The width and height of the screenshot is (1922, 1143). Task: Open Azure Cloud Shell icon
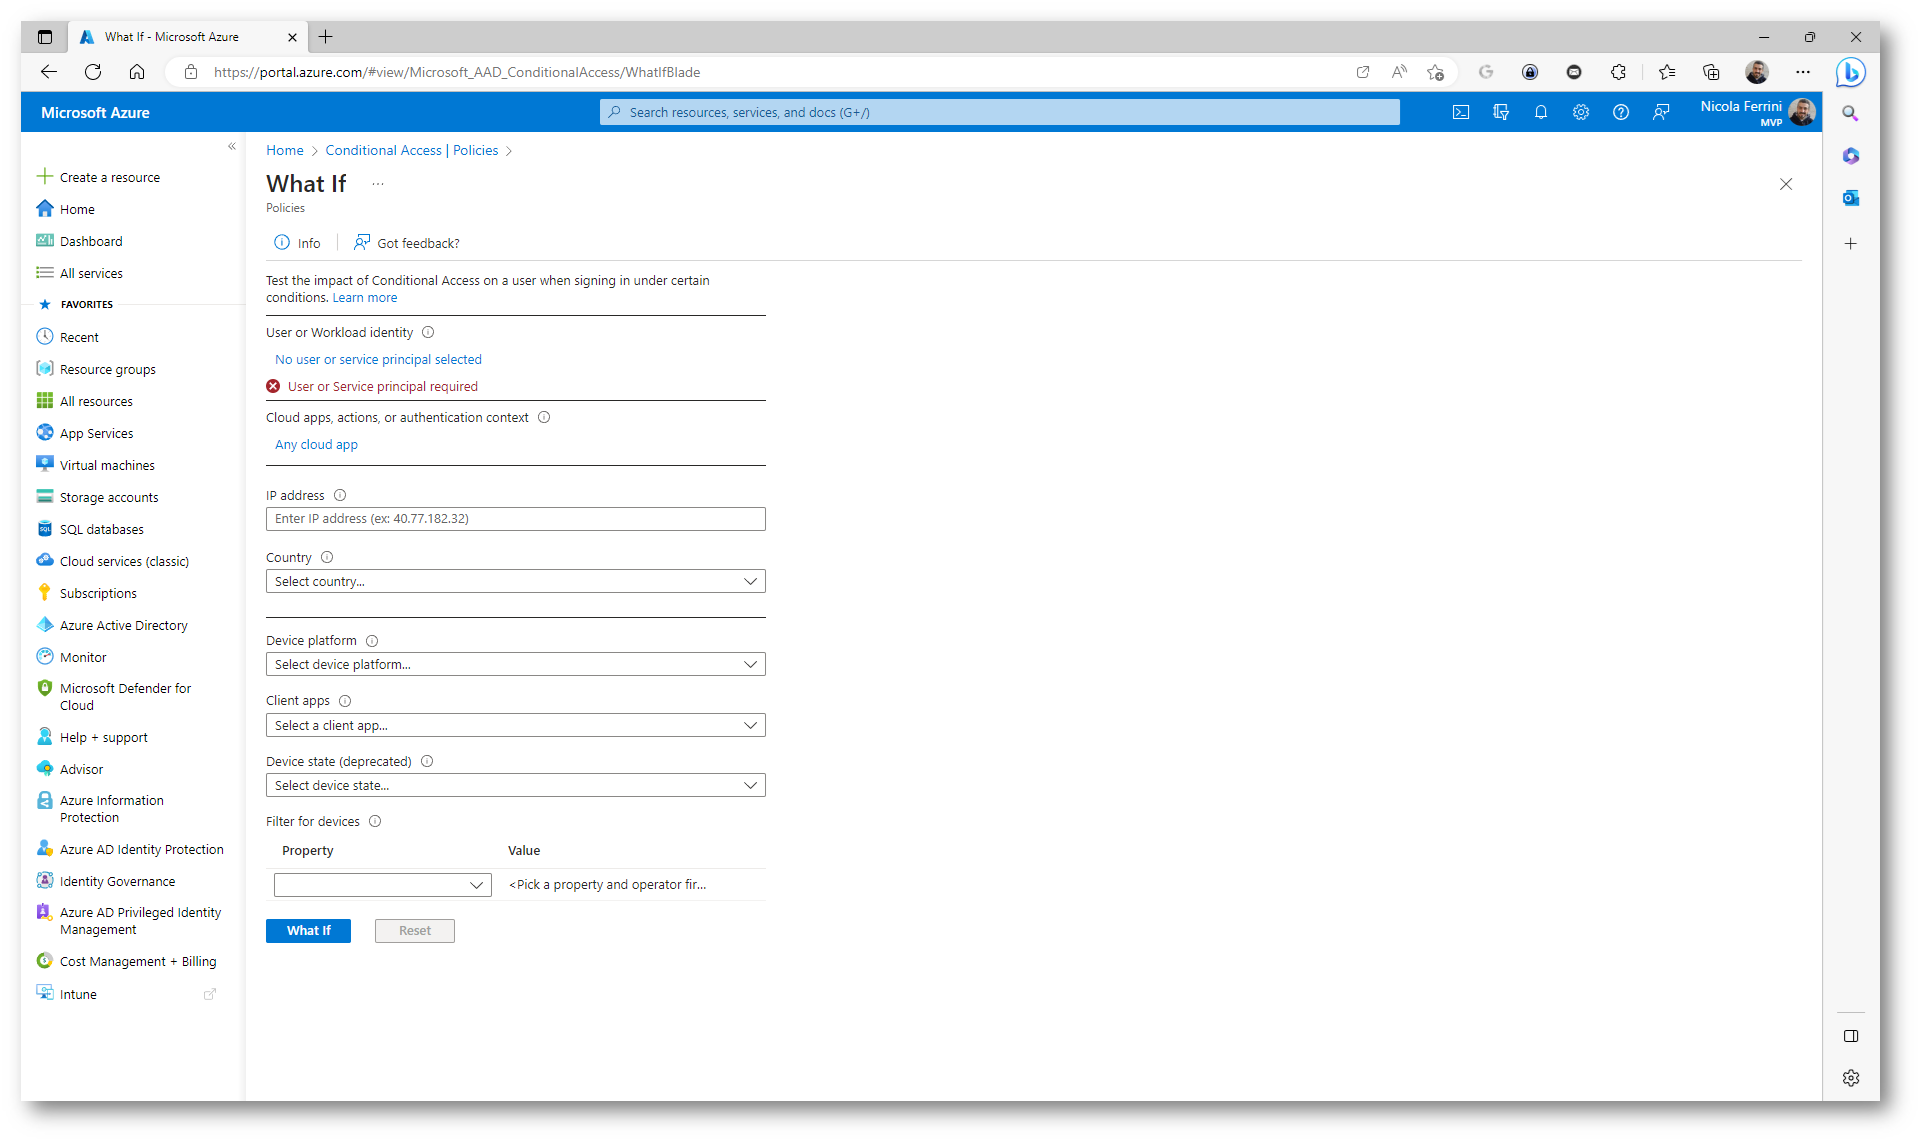1461,112
